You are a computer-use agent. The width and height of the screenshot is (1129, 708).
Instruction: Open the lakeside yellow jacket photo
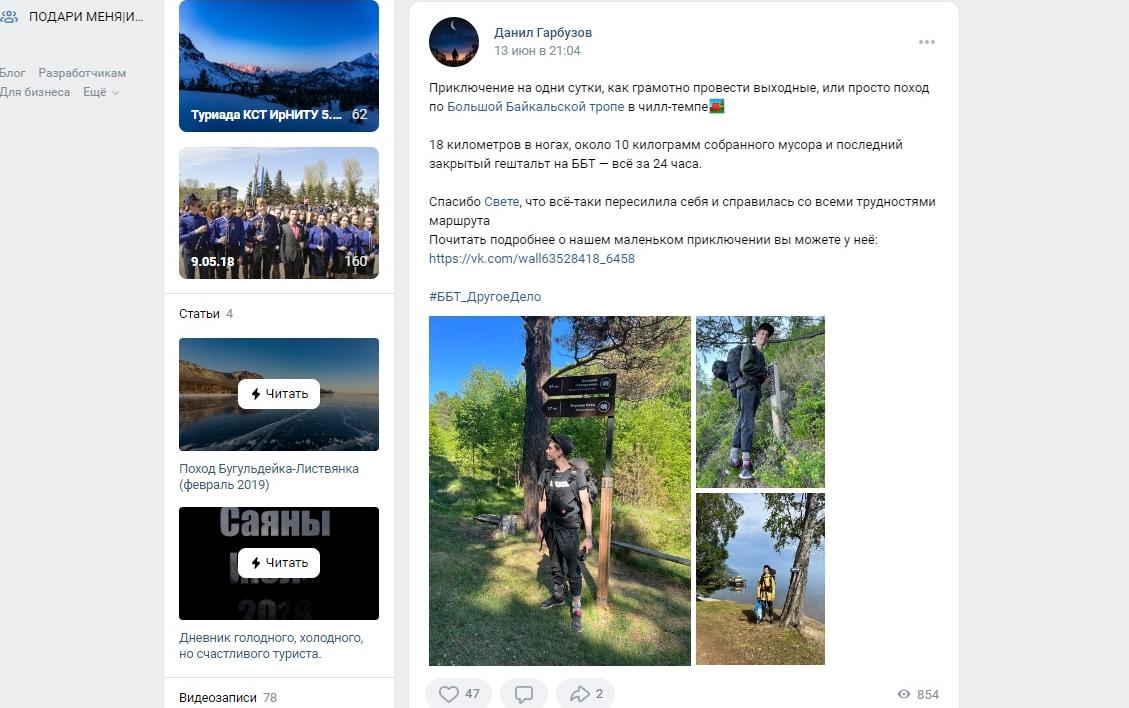760,578
